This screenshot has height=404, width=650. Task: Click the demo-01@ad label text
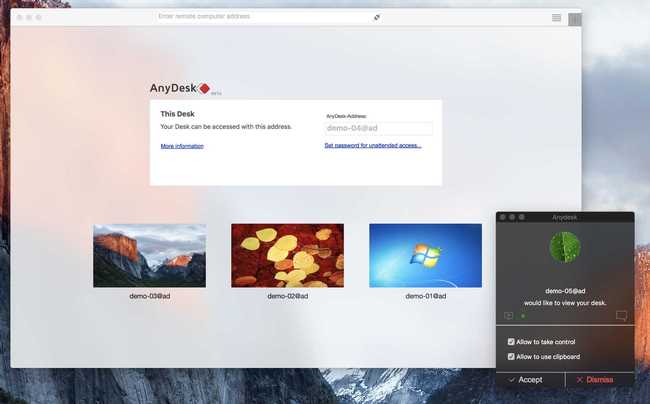[426, 296]
